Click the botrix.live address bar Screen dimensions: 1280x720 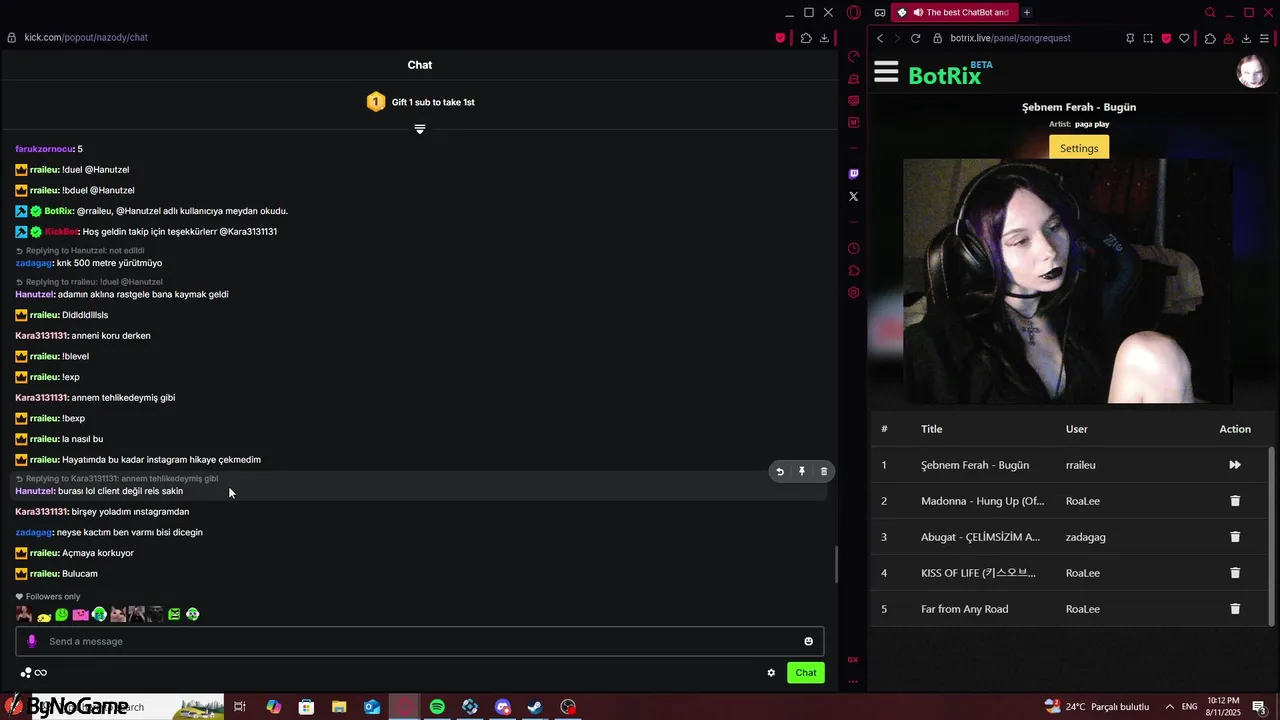point(1010,38)
